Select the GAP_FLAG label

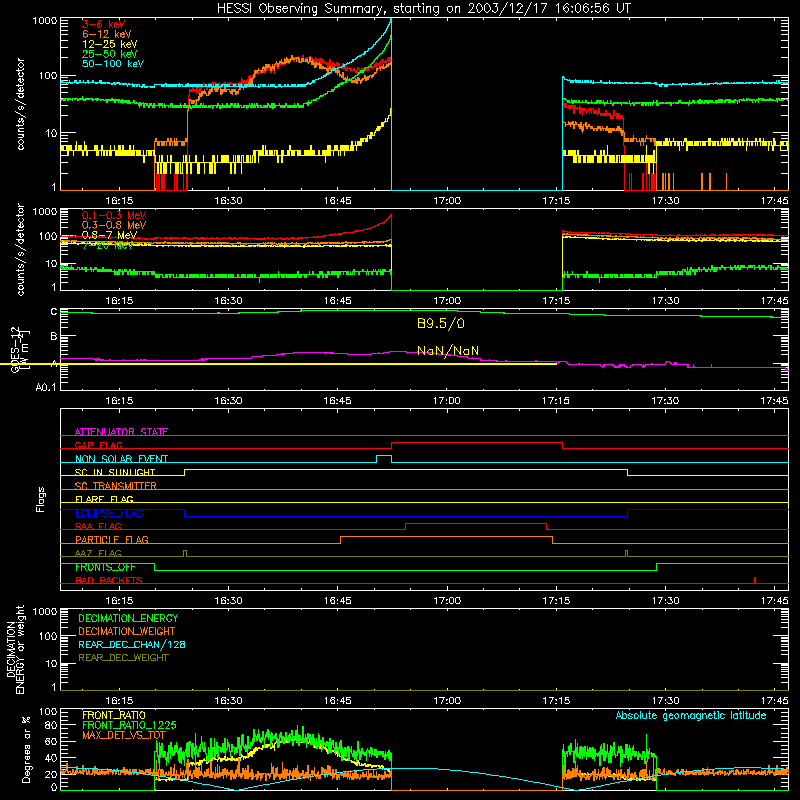98,445
